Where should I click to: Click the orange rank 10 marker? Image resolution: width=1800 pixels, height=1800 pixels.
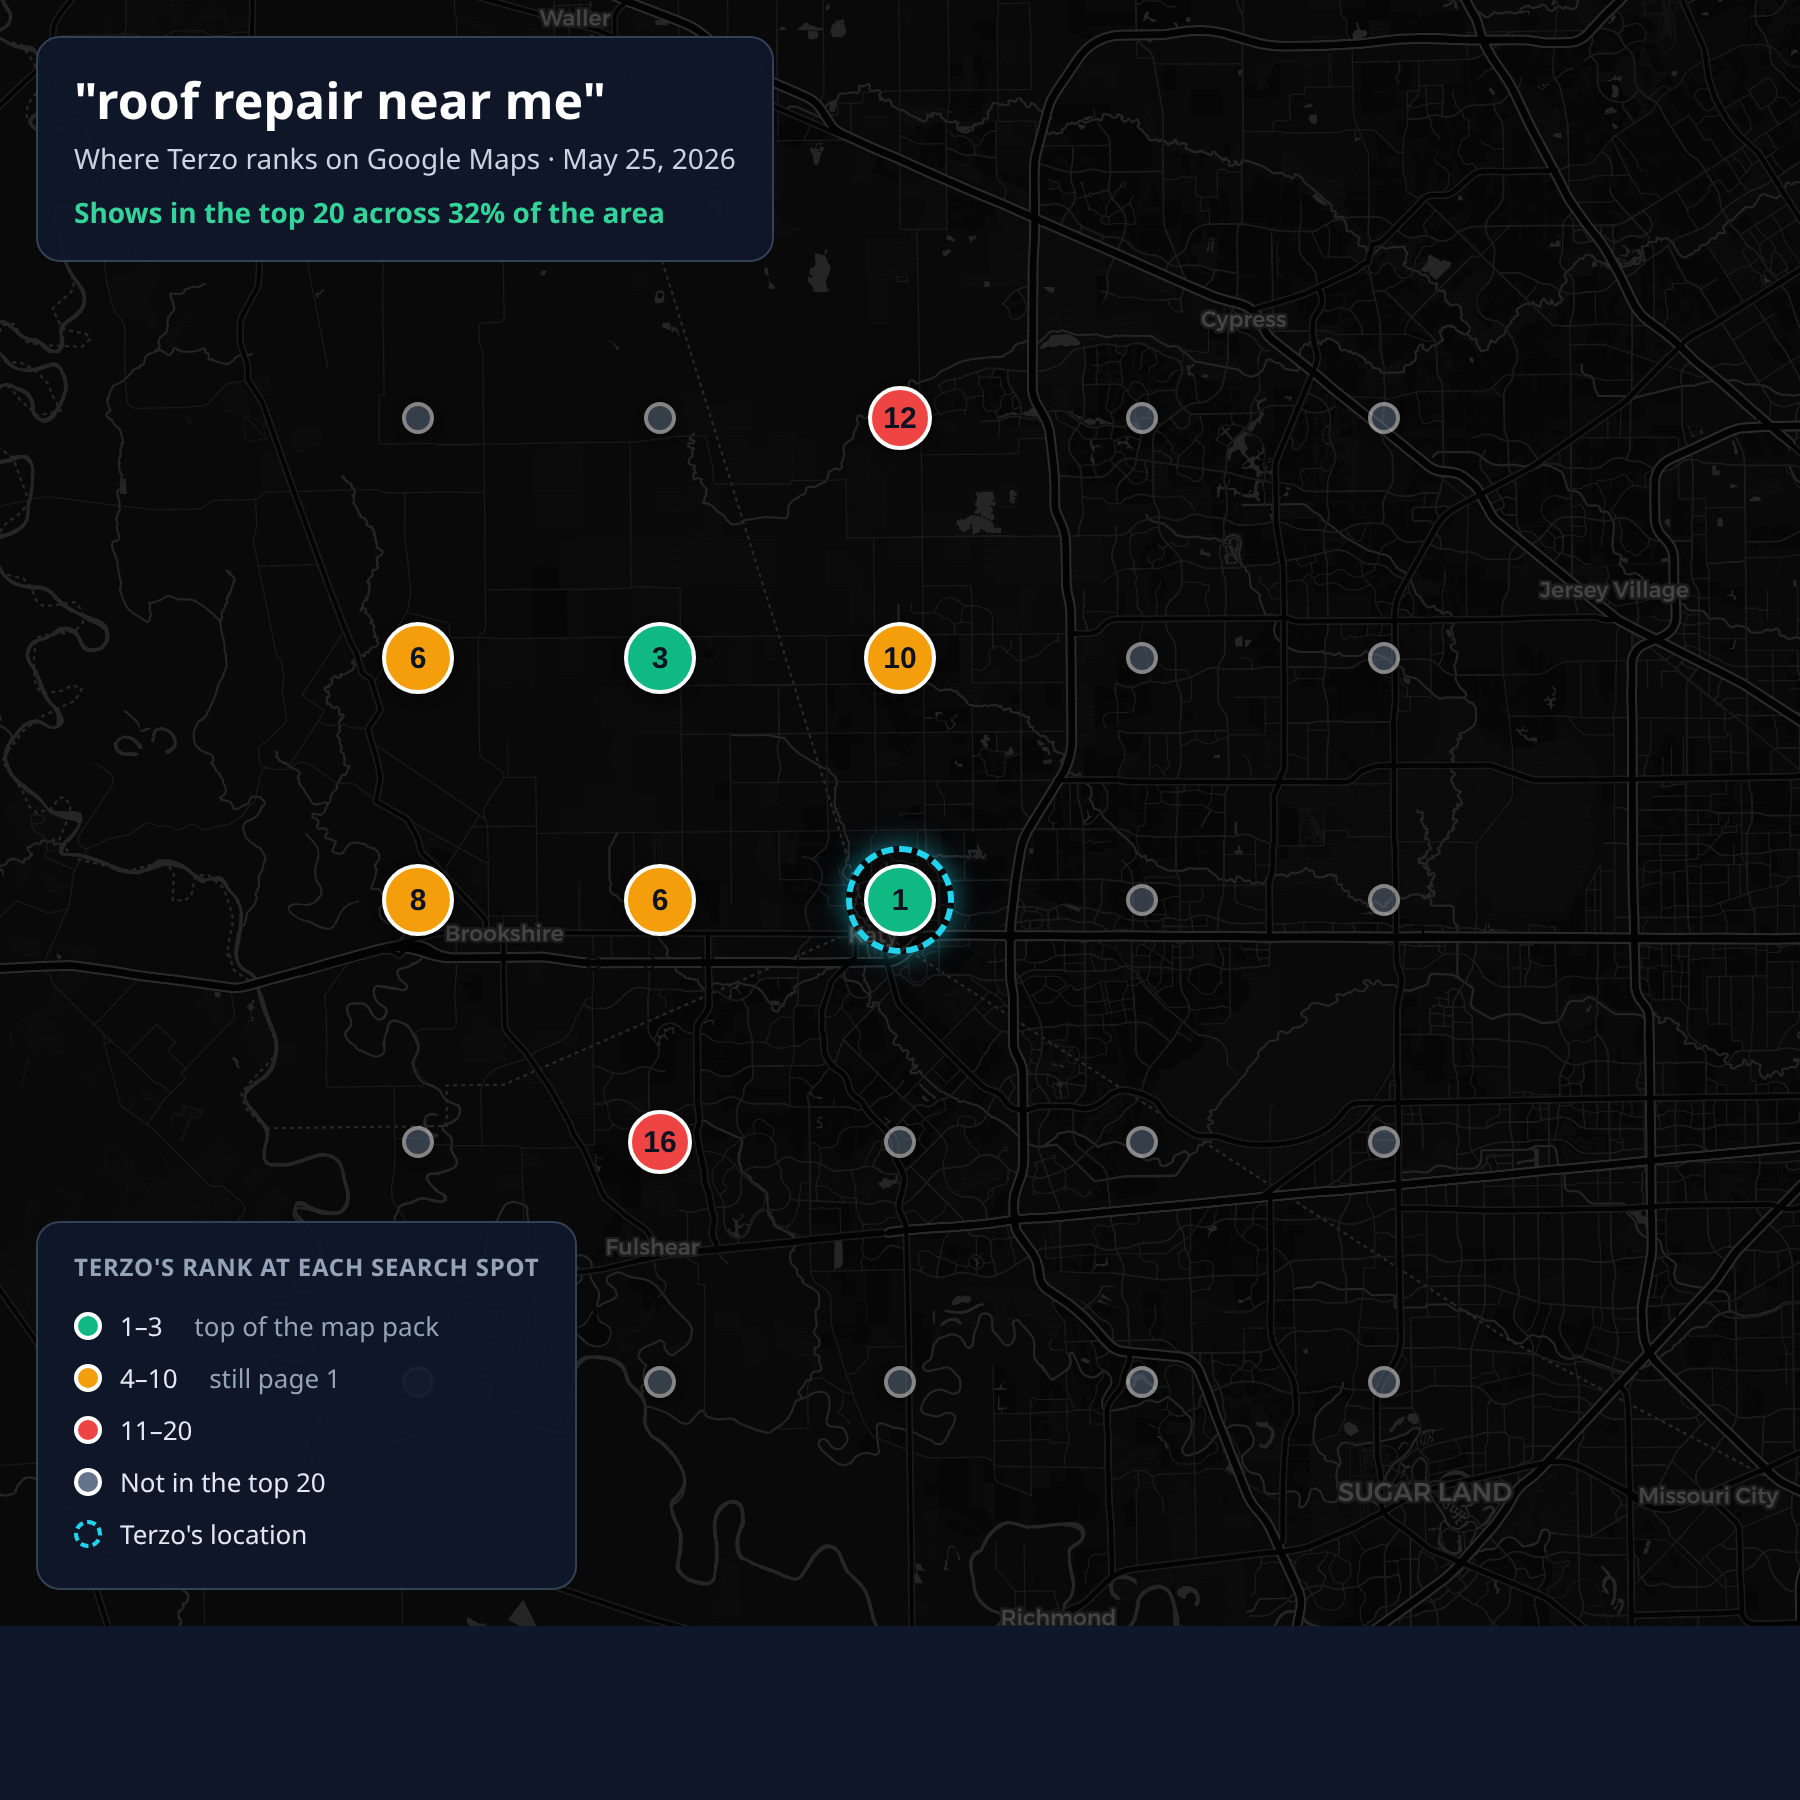(x=900, y=658)
